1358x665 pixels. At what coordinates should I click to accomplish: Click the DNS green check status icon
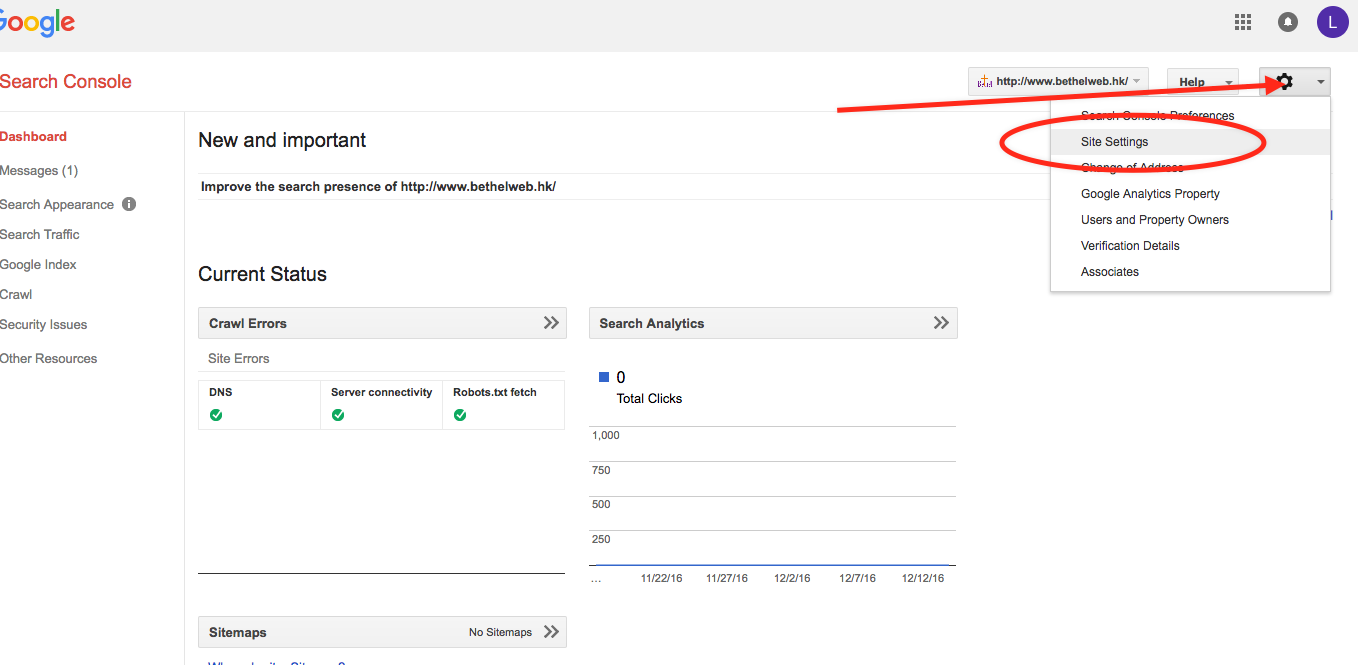[x=216, y=415]
